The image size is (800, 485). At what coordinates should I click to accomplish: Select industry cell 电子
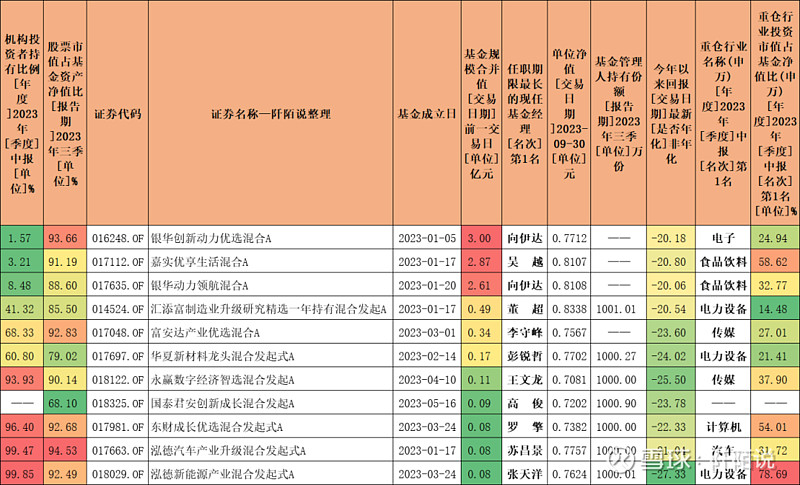pos(723,238)
